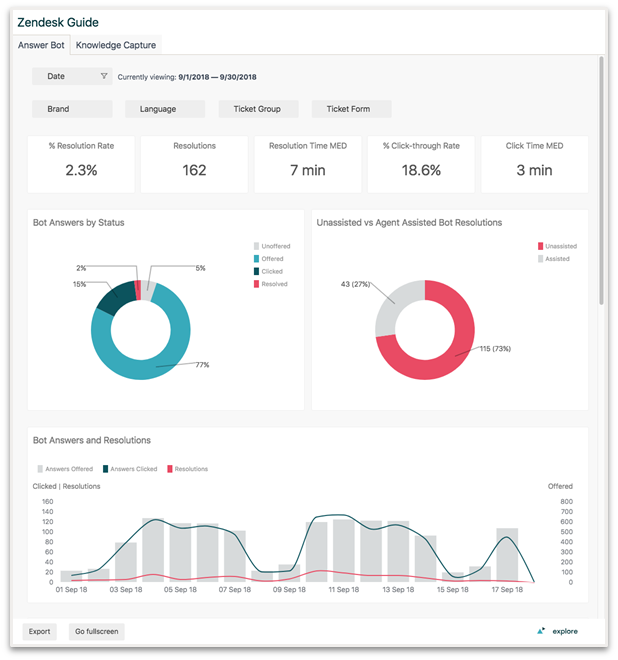Screen dimensions: 618x660
Task: Click the funnel icon in the Date filter
Action: coord(104,76)
